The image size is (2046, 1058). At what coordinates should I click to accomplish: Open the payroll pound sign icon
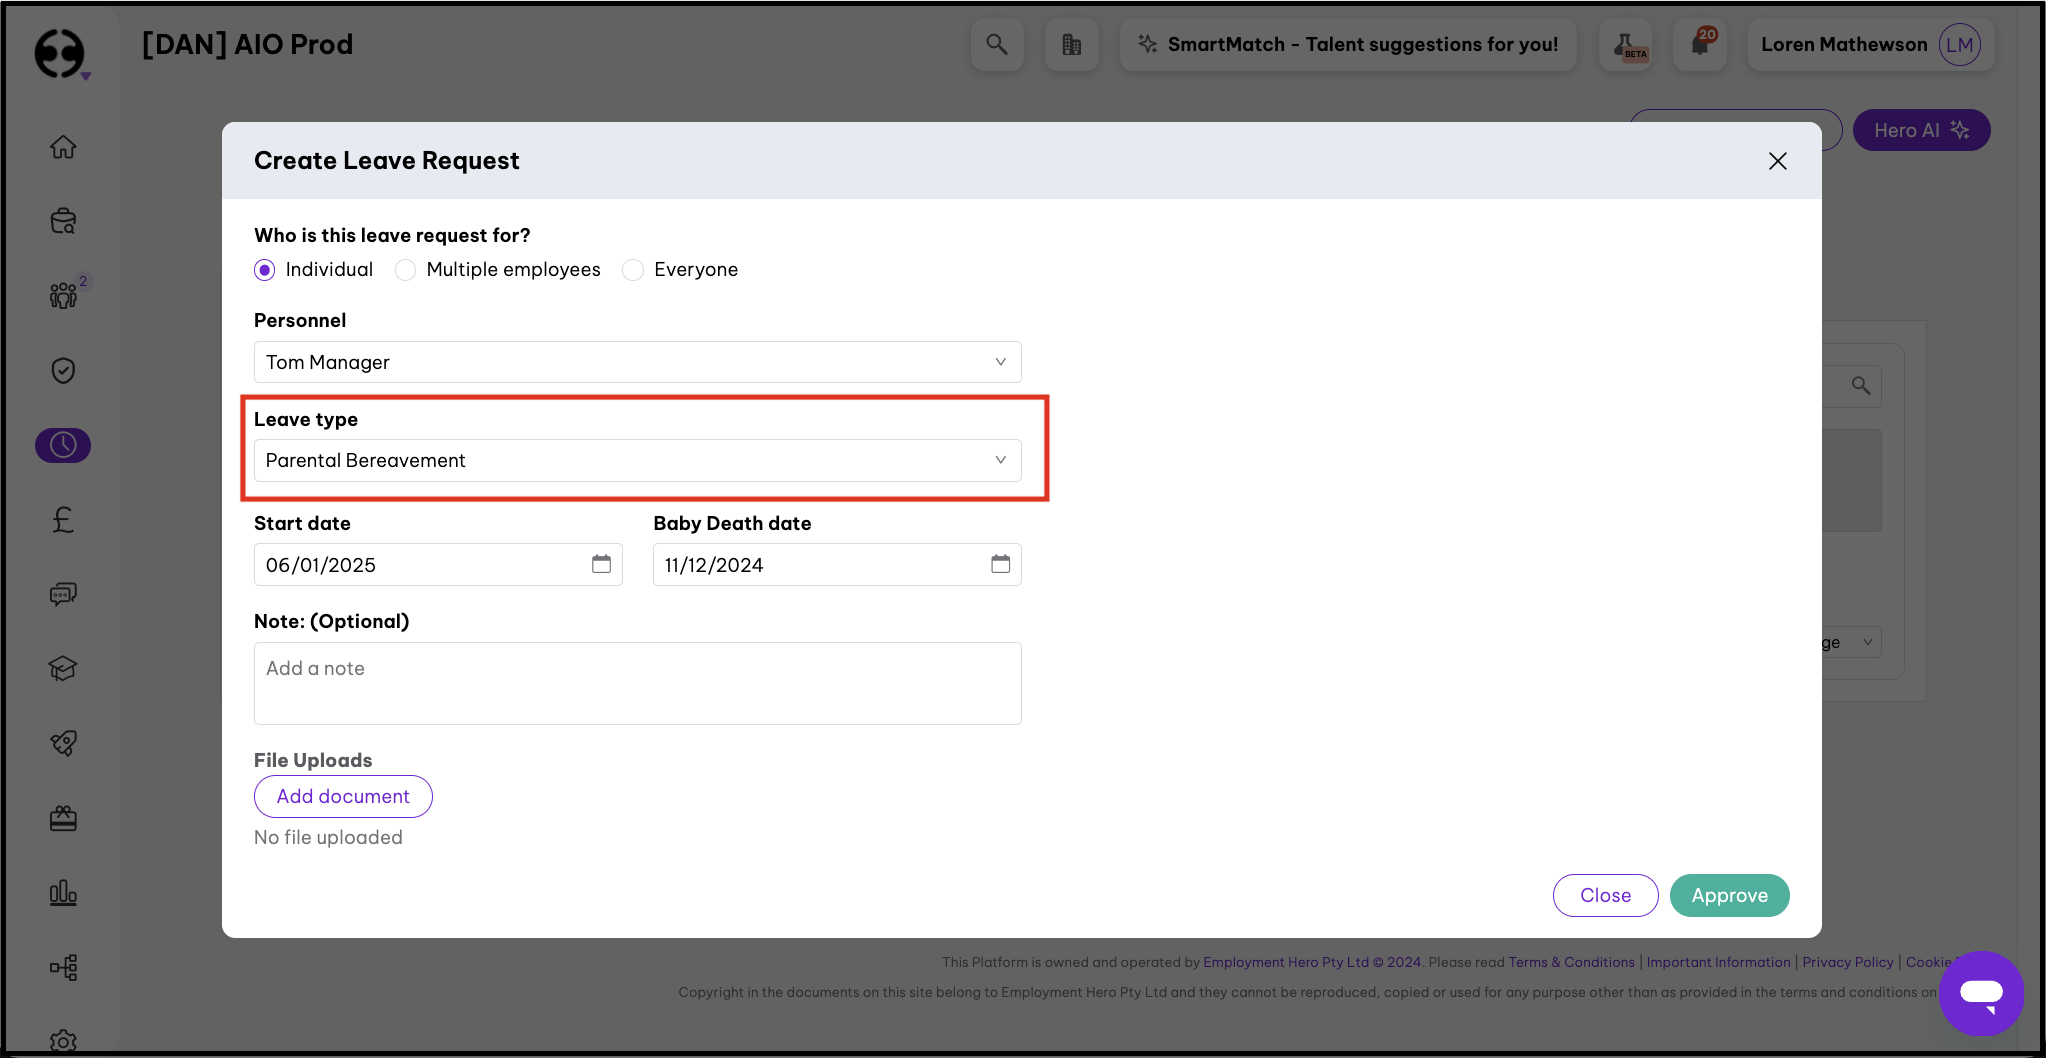63,519
